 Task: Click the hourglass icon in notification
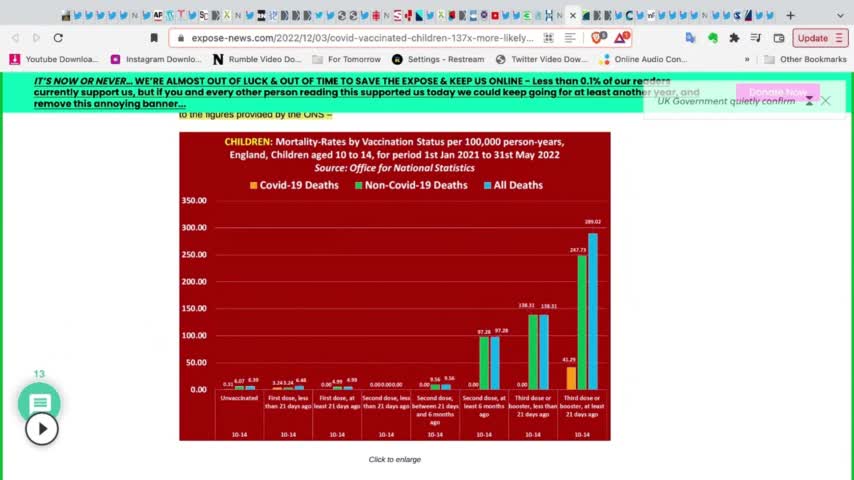click(809, 101)
